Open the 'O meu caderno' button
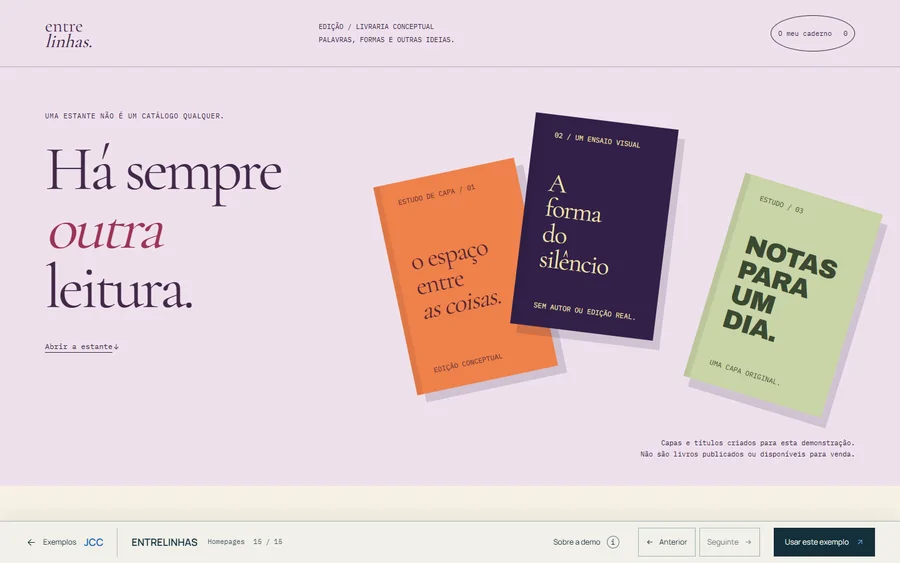900x563 pixels. (812, 33)
